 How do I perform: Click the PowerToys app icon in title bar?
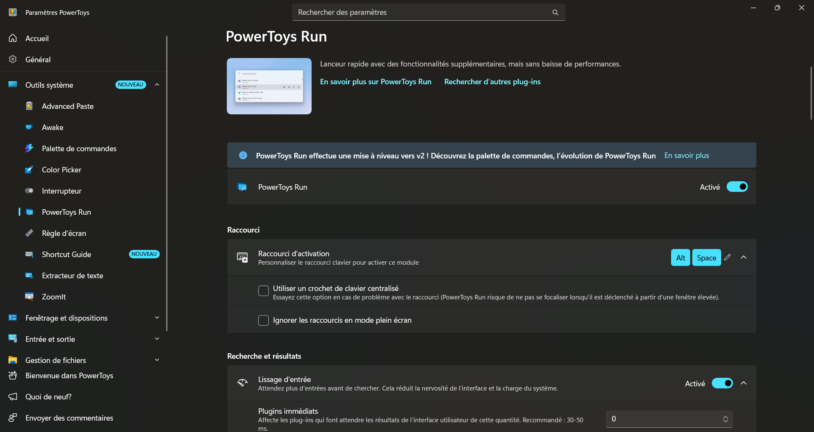pos(13,12)
